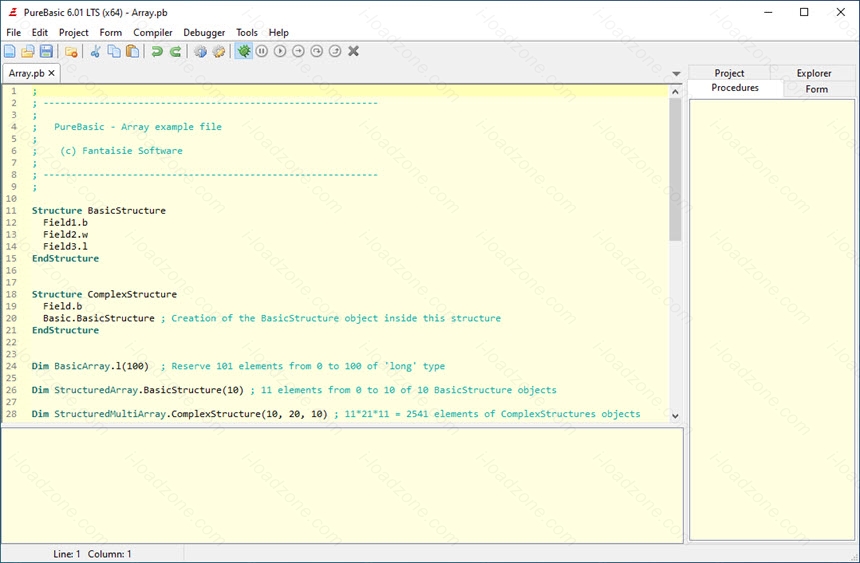Screen dimensions: 860x563
Task: Click '(c) Fantaisie Software' comment
Action: tap(121, 151)
